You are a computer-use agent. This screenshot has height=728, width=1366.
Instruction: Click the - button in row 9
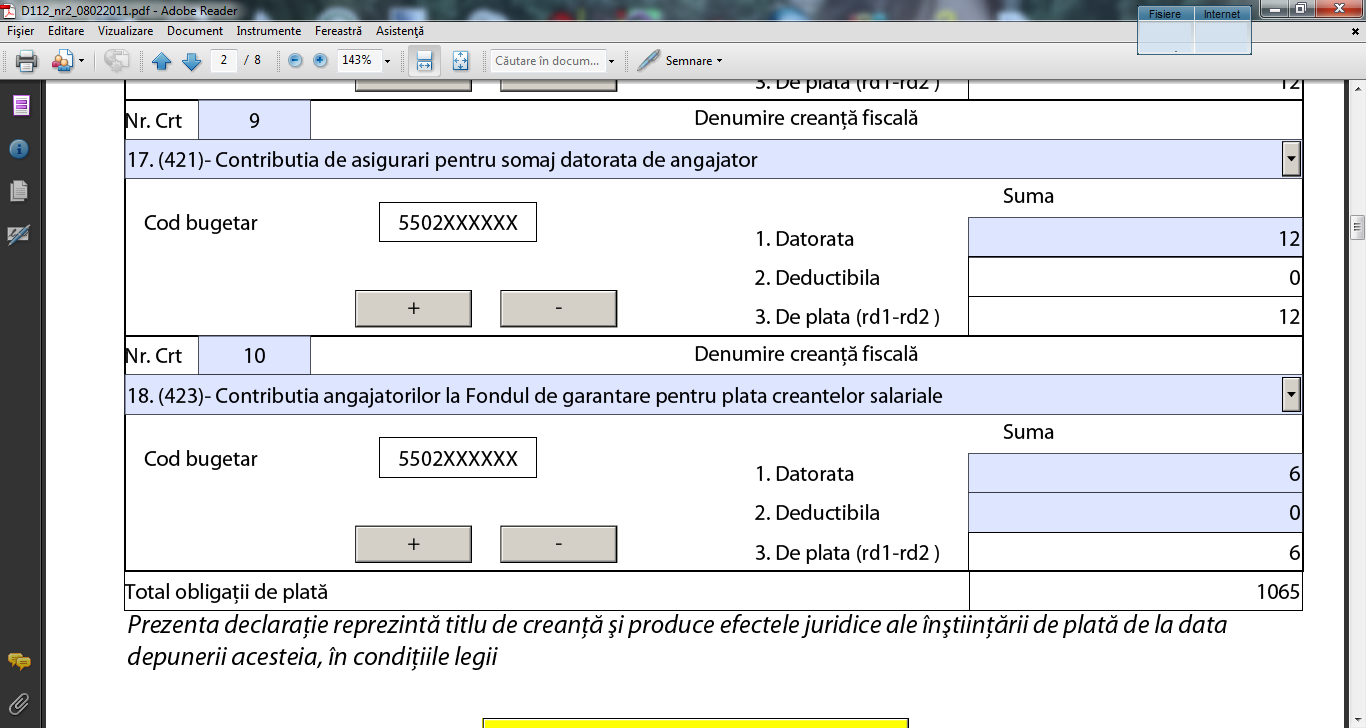coord(558,309)
